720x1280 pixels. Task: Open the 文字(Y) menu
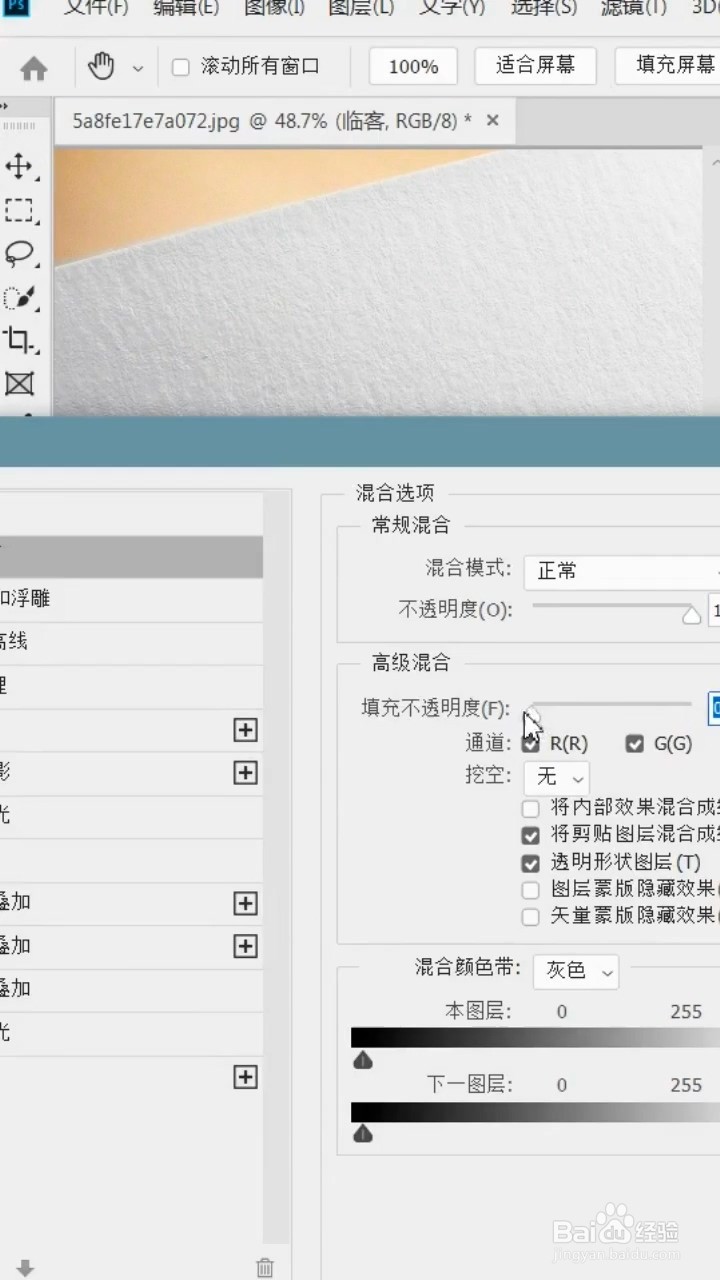click(x=452, y=9)
